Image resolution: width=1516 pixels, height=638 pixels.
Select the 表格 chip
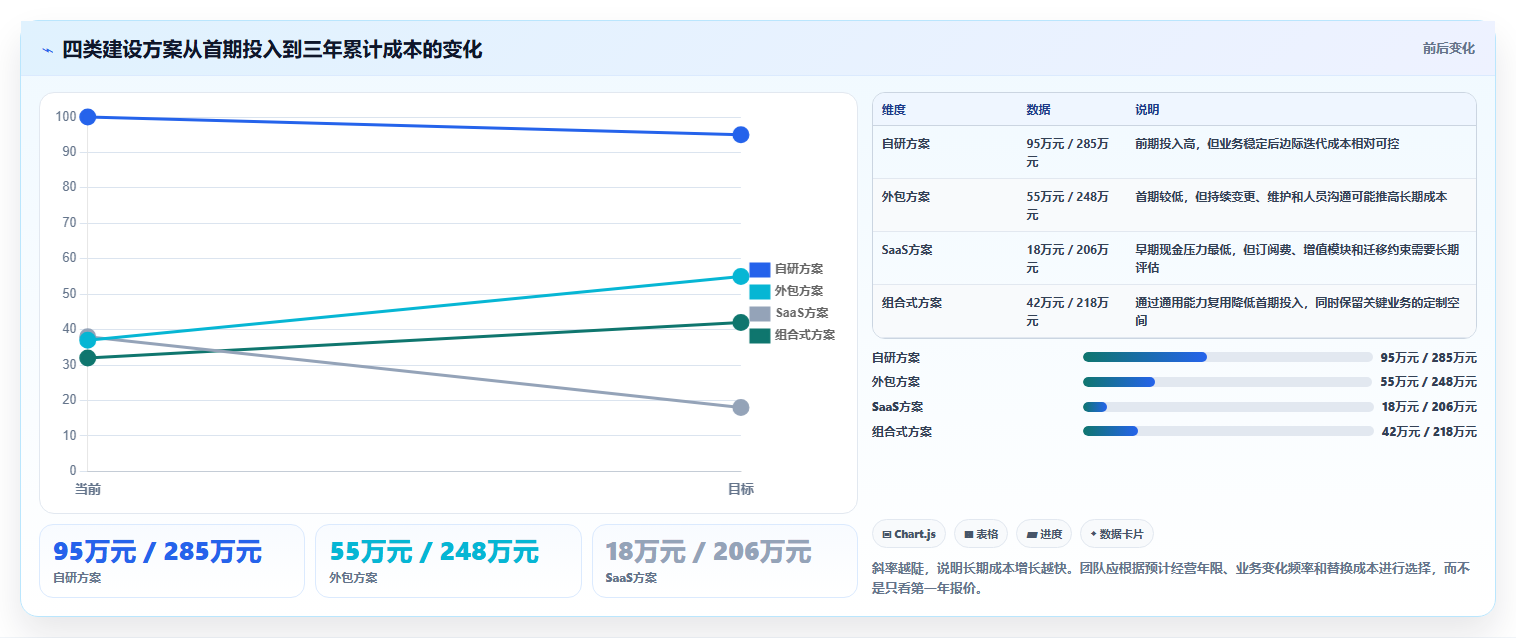981,534
